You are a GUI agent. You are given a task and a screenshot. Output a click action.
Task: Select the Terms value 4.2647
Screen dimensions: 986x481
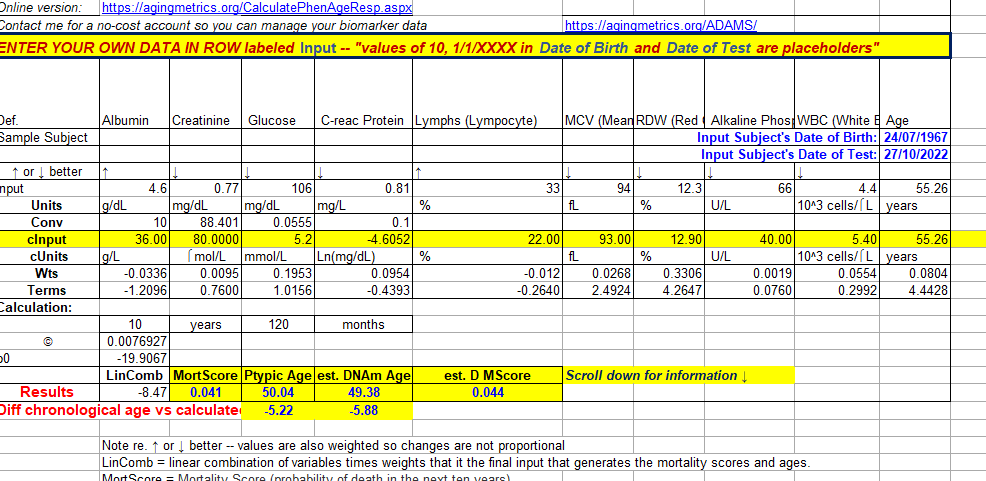point(670,290)
